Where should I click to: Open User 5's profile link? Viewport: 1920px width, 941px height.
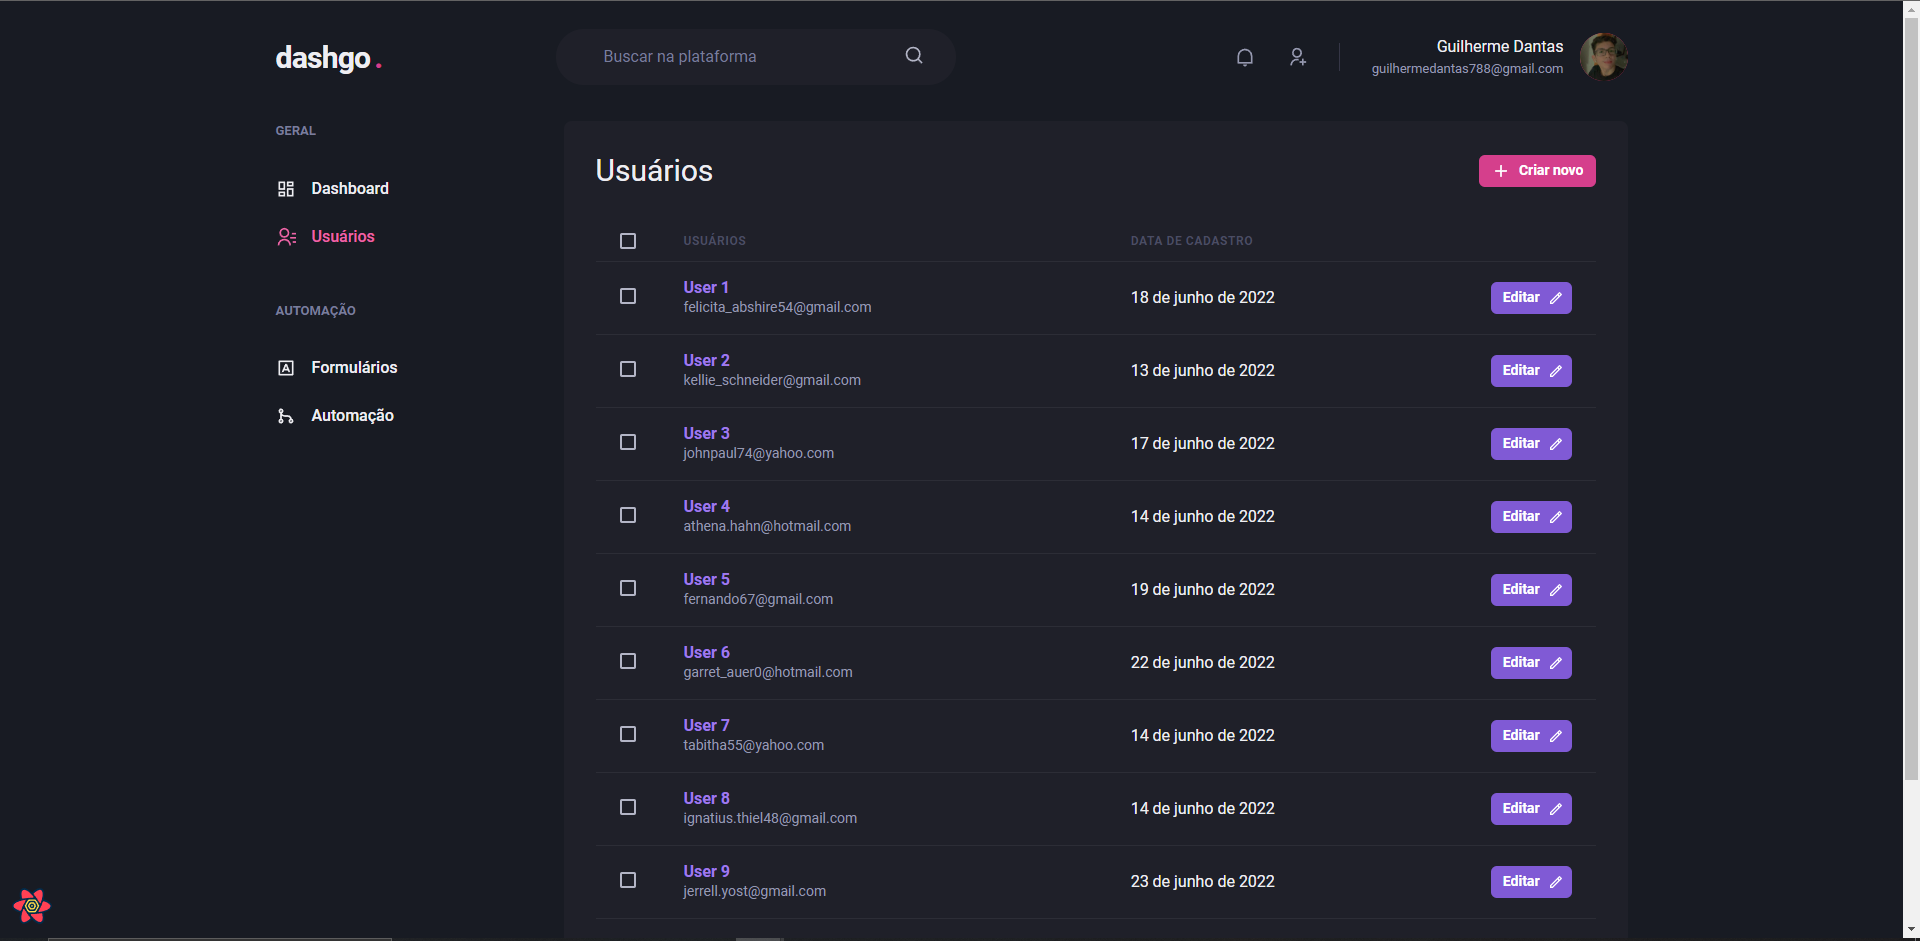pyautogui.click(x=706, y=578)
